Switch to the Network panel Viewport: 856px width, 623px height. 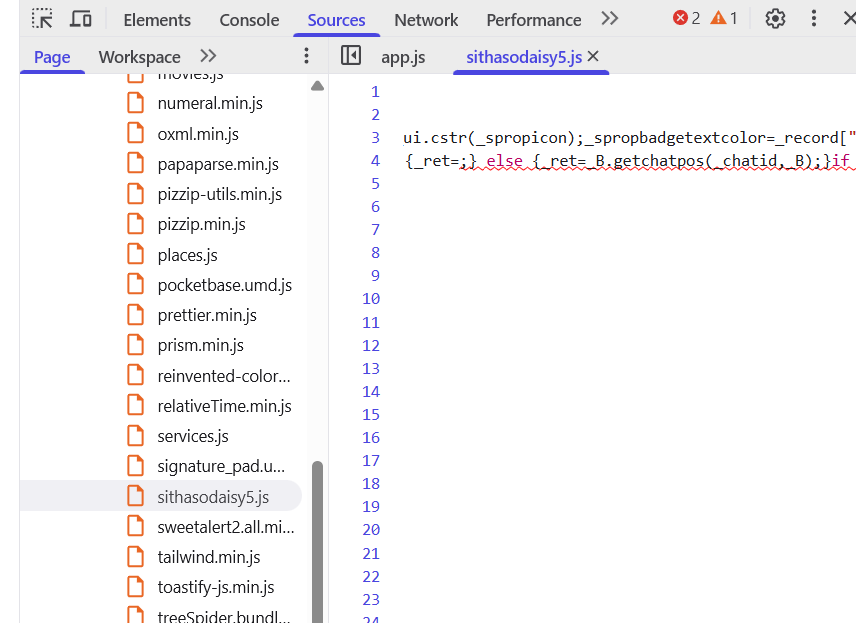[426, 19]
